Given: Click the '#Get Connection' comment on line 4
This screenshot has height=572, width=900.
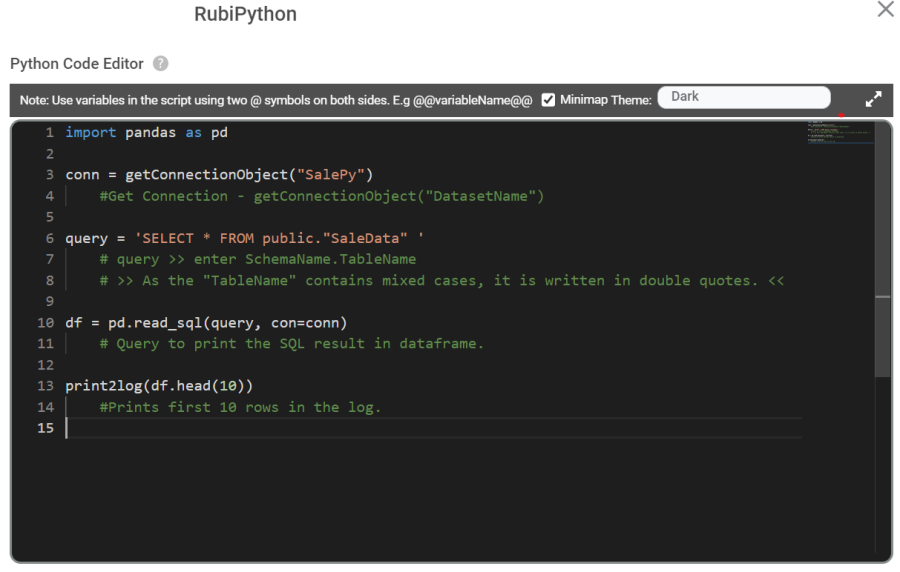Looking at the screenshot, I should [x=321, y=196].
